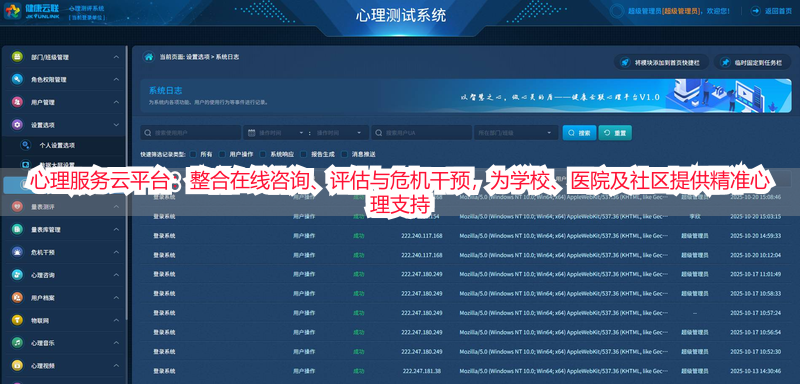Click the 搜索 search button
The width and height of the screenshot is (800, 384).
579,133
